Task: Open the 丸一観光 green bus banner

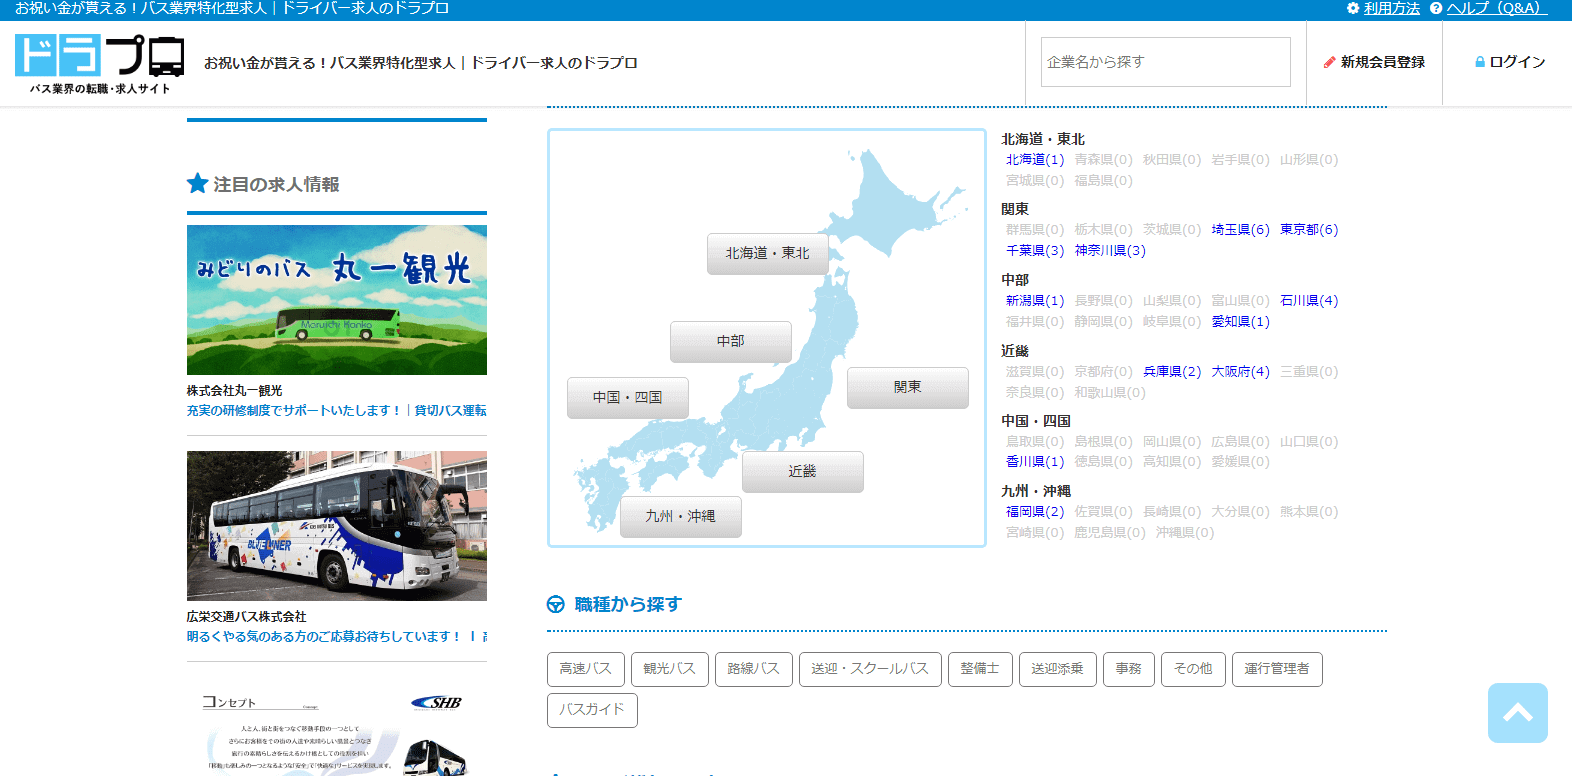Action: coord(336,300)
